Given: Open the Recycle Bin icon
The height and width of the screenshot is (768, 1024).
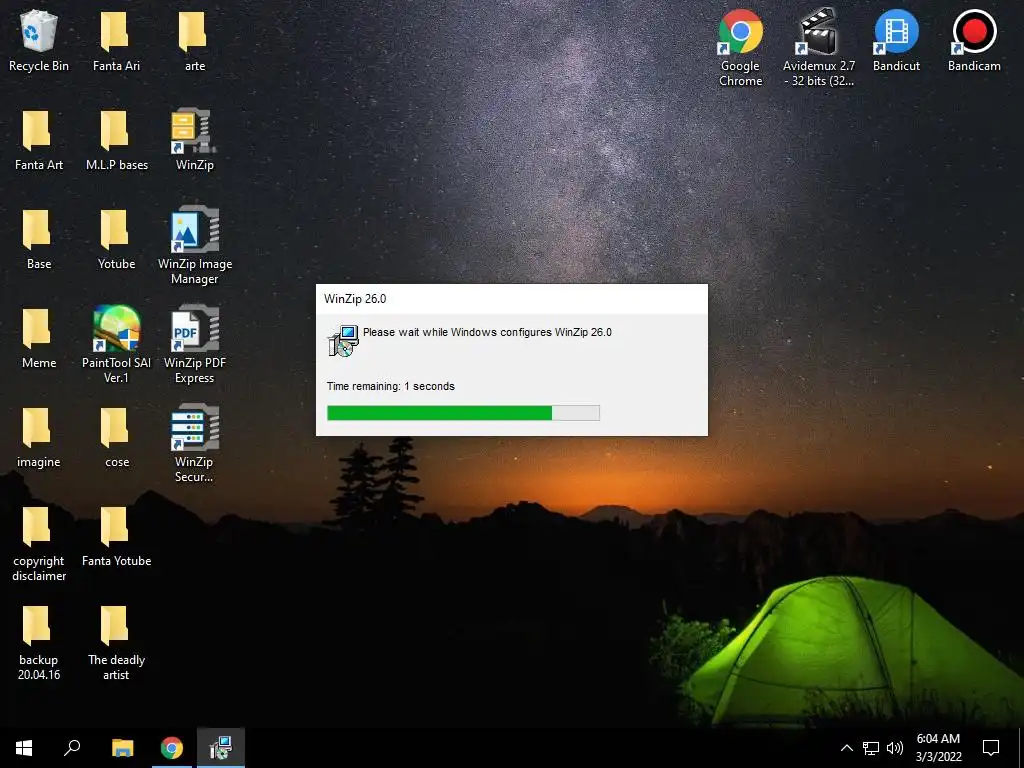Looking at the screenshot, I should click(x=39, y=40).
